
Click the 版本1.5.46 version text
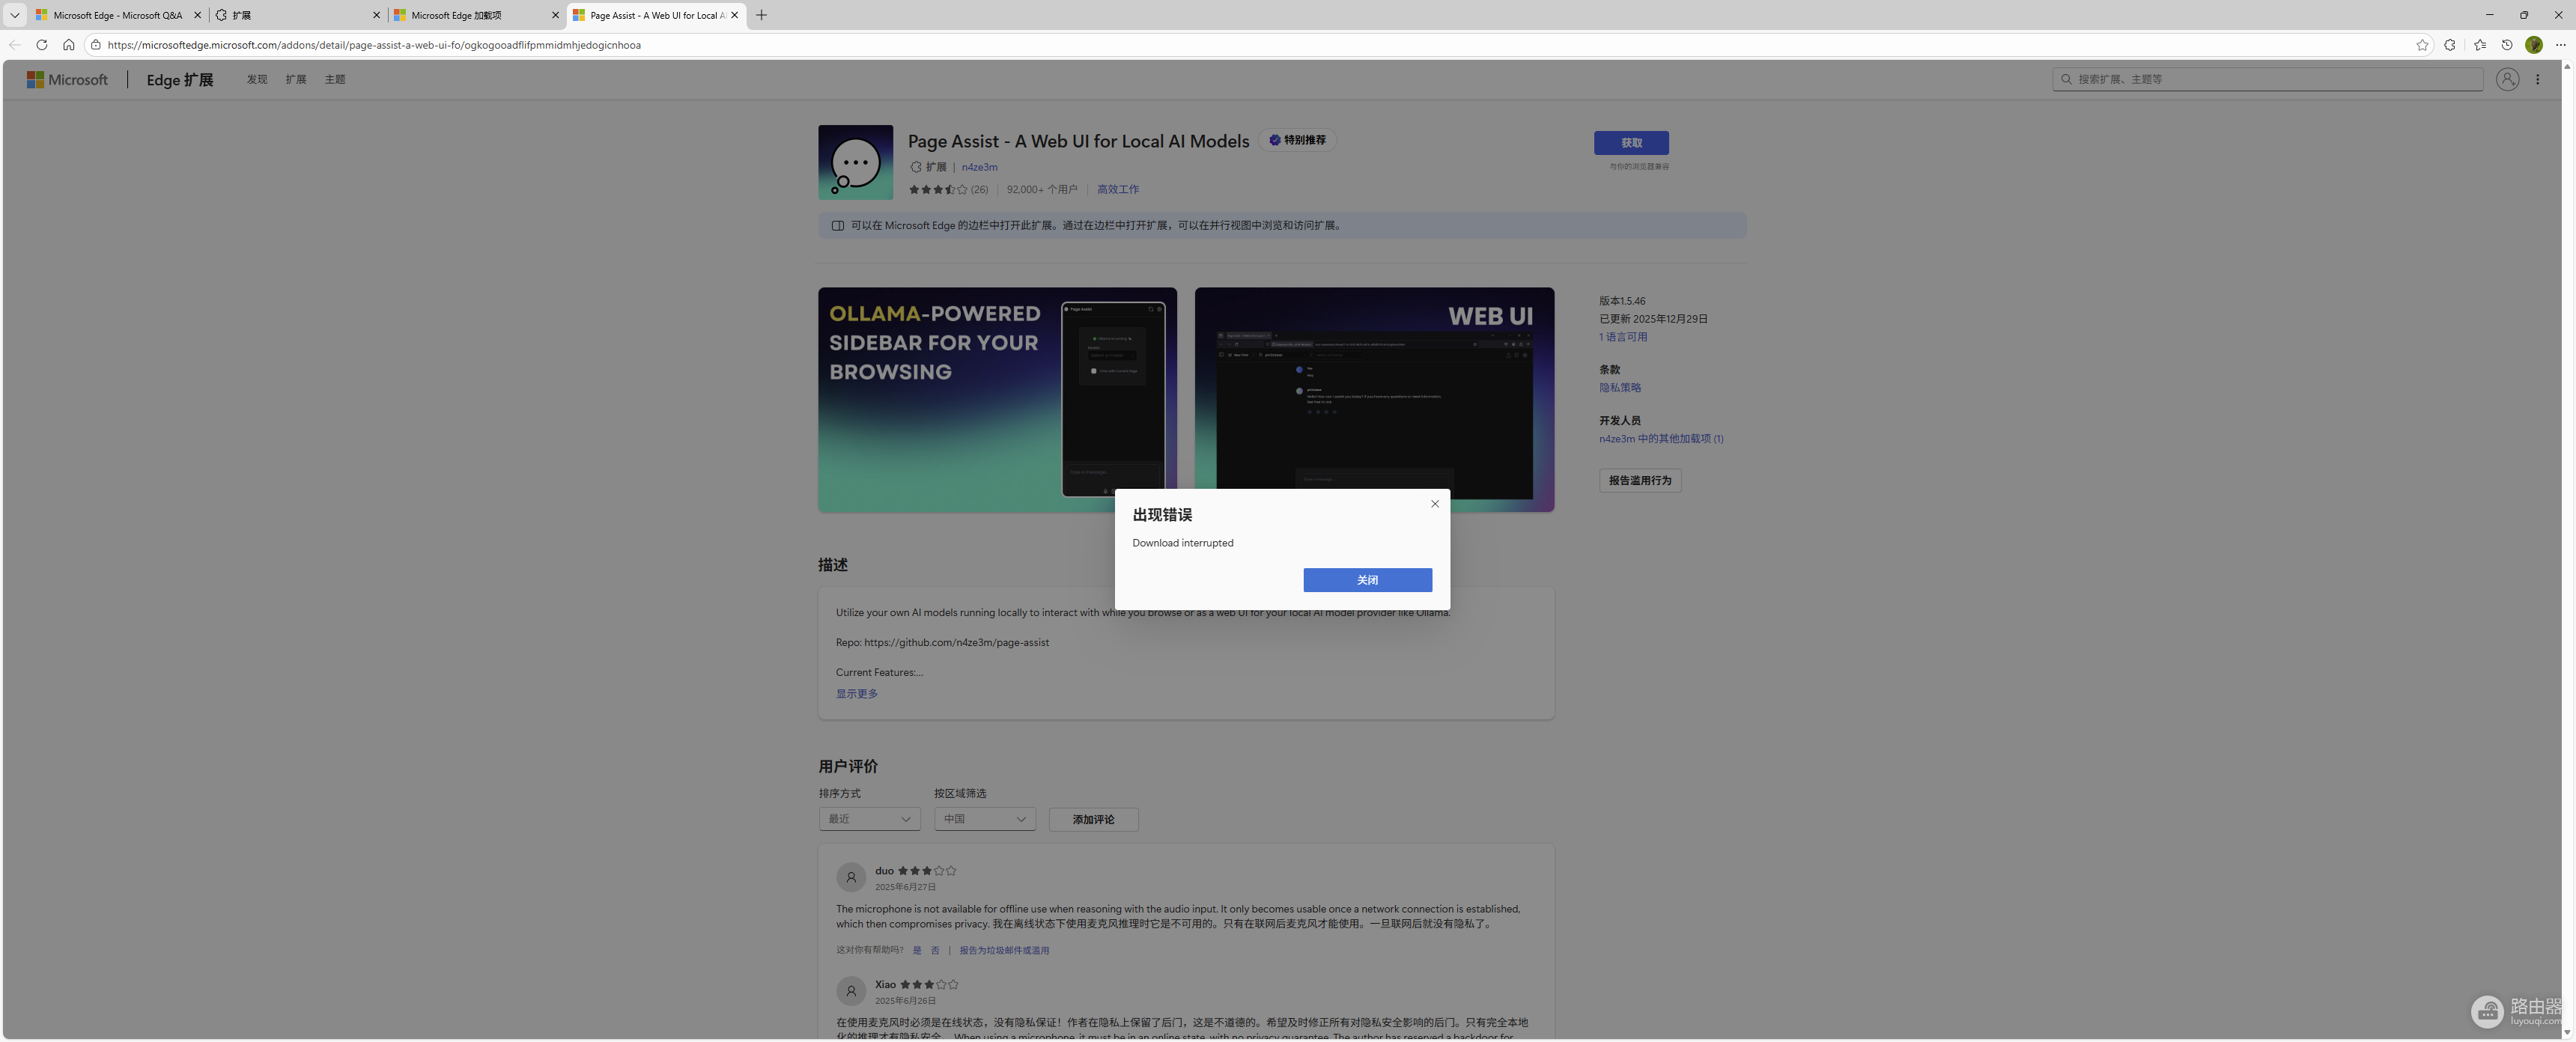[1622, 301]
